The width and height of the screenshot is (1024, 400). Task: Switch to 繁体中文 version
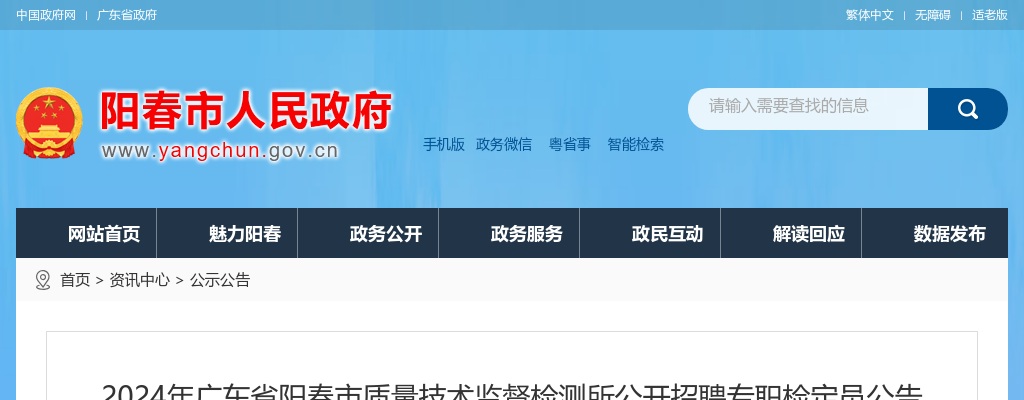(x=869, y=15)
